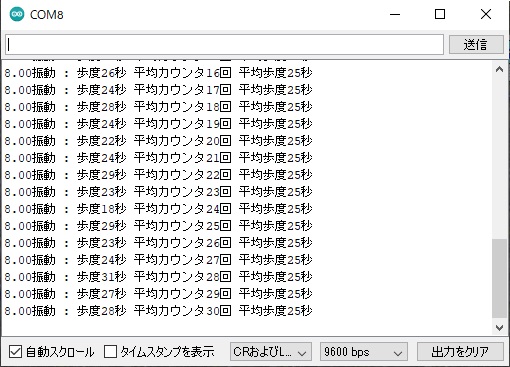510x367 pixels.
Task: Click the output line with 平均カウンタ16回
Action: click(x=159, y=73)
